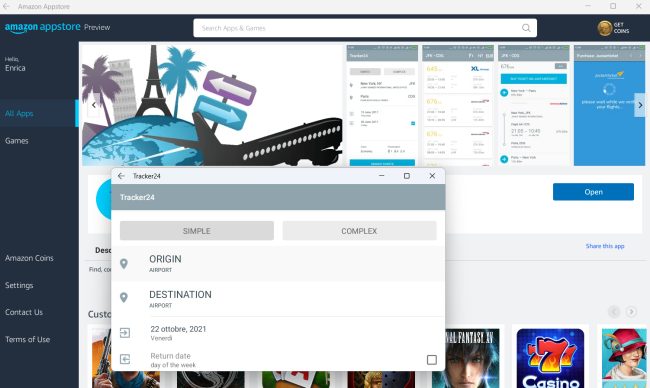Click the Tracker24 gray header title
The width and height of the screenshot is (650, 388).
point(137,197)
